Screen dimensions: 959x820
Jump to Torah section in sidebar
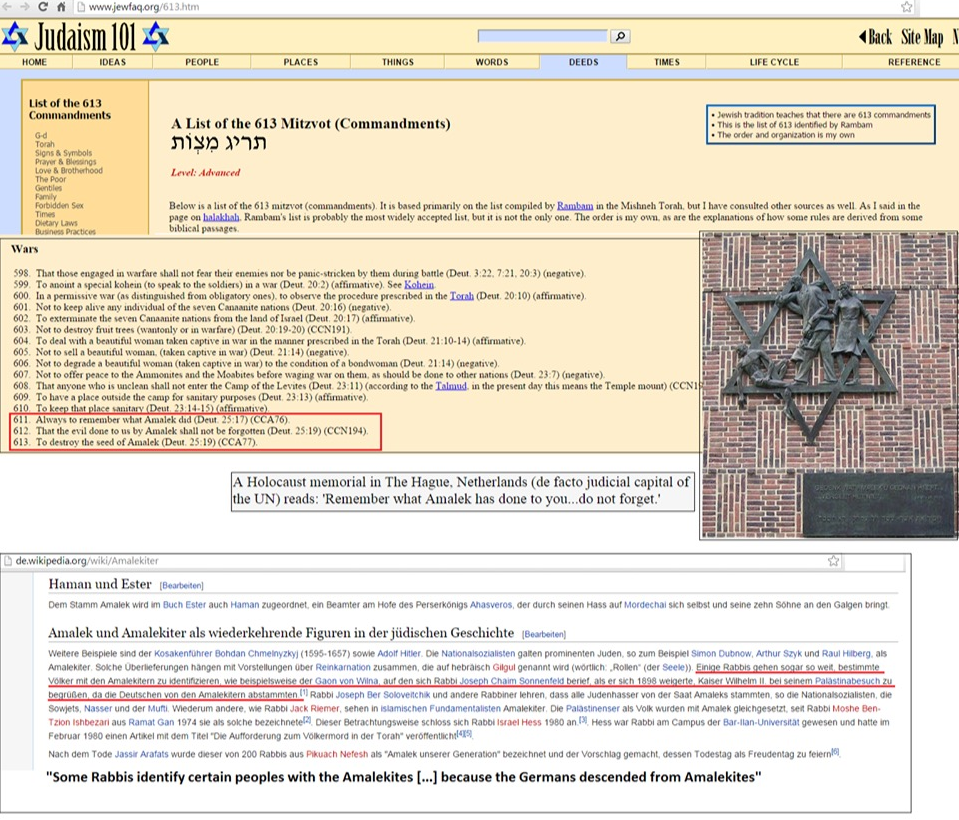coord(45,144)
